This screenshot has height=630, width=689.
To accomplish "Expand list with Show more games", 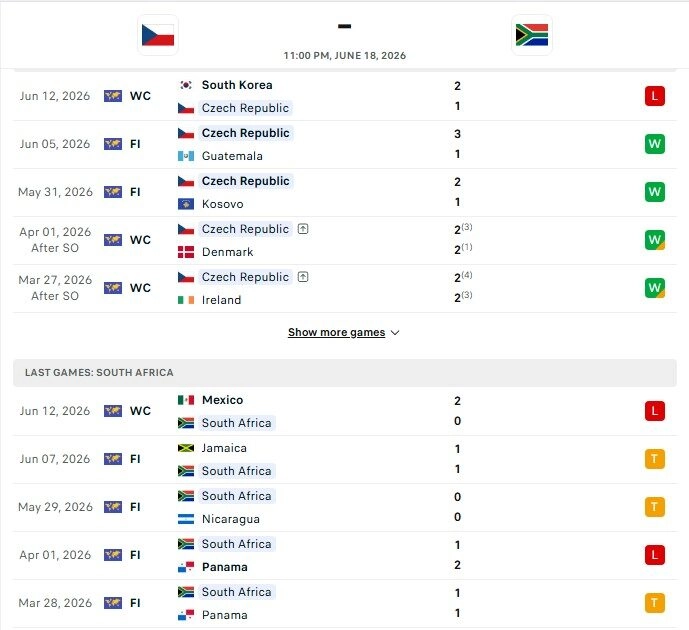I will tap(336, 333).
